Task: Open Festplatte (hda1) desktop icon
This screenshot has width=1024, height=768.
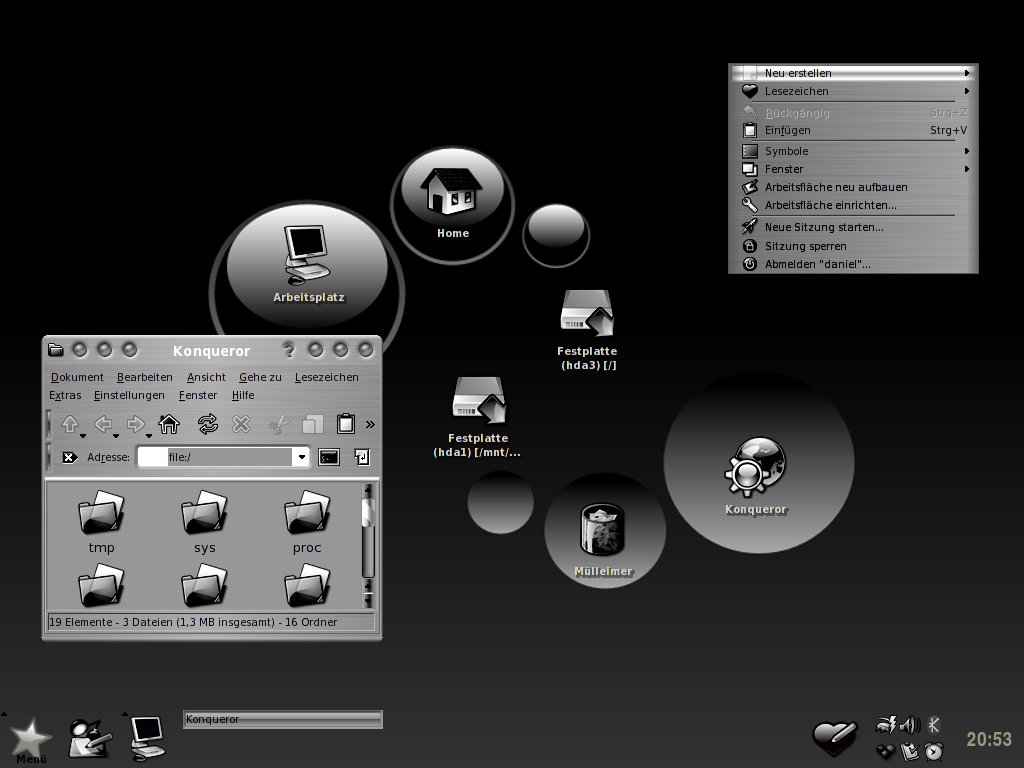Action: pyautogui.click(x=477, y=417)
